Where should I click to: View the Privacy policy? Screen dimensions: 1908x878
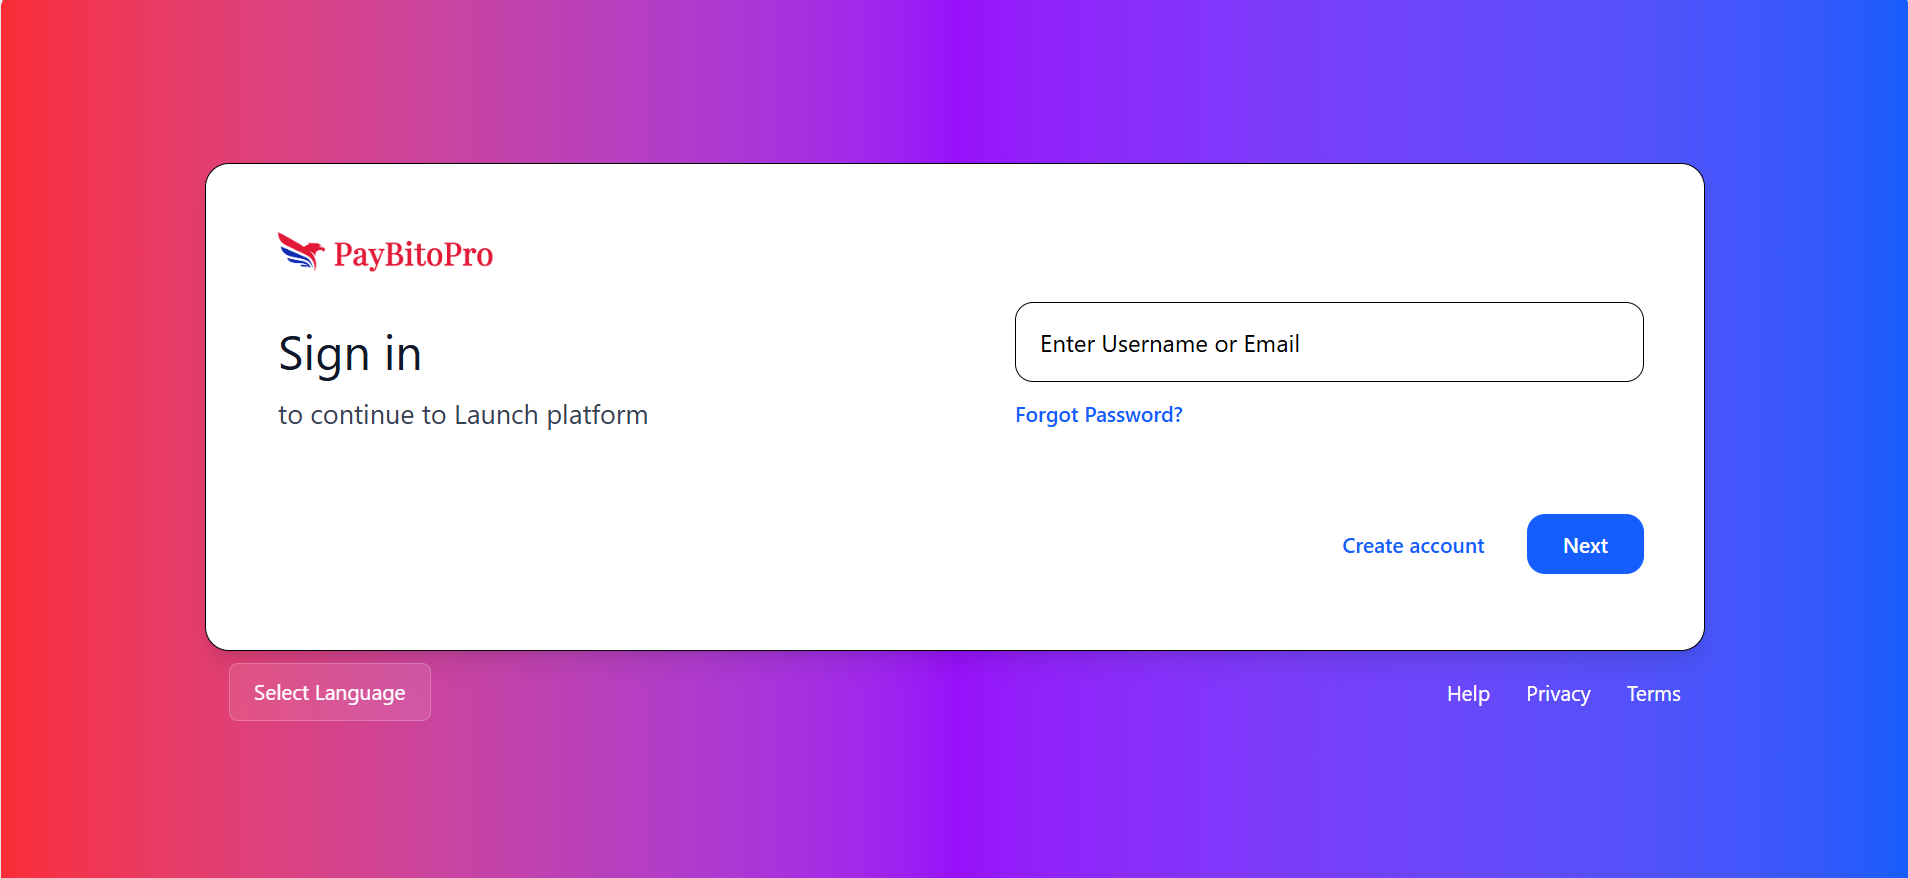1557,693
